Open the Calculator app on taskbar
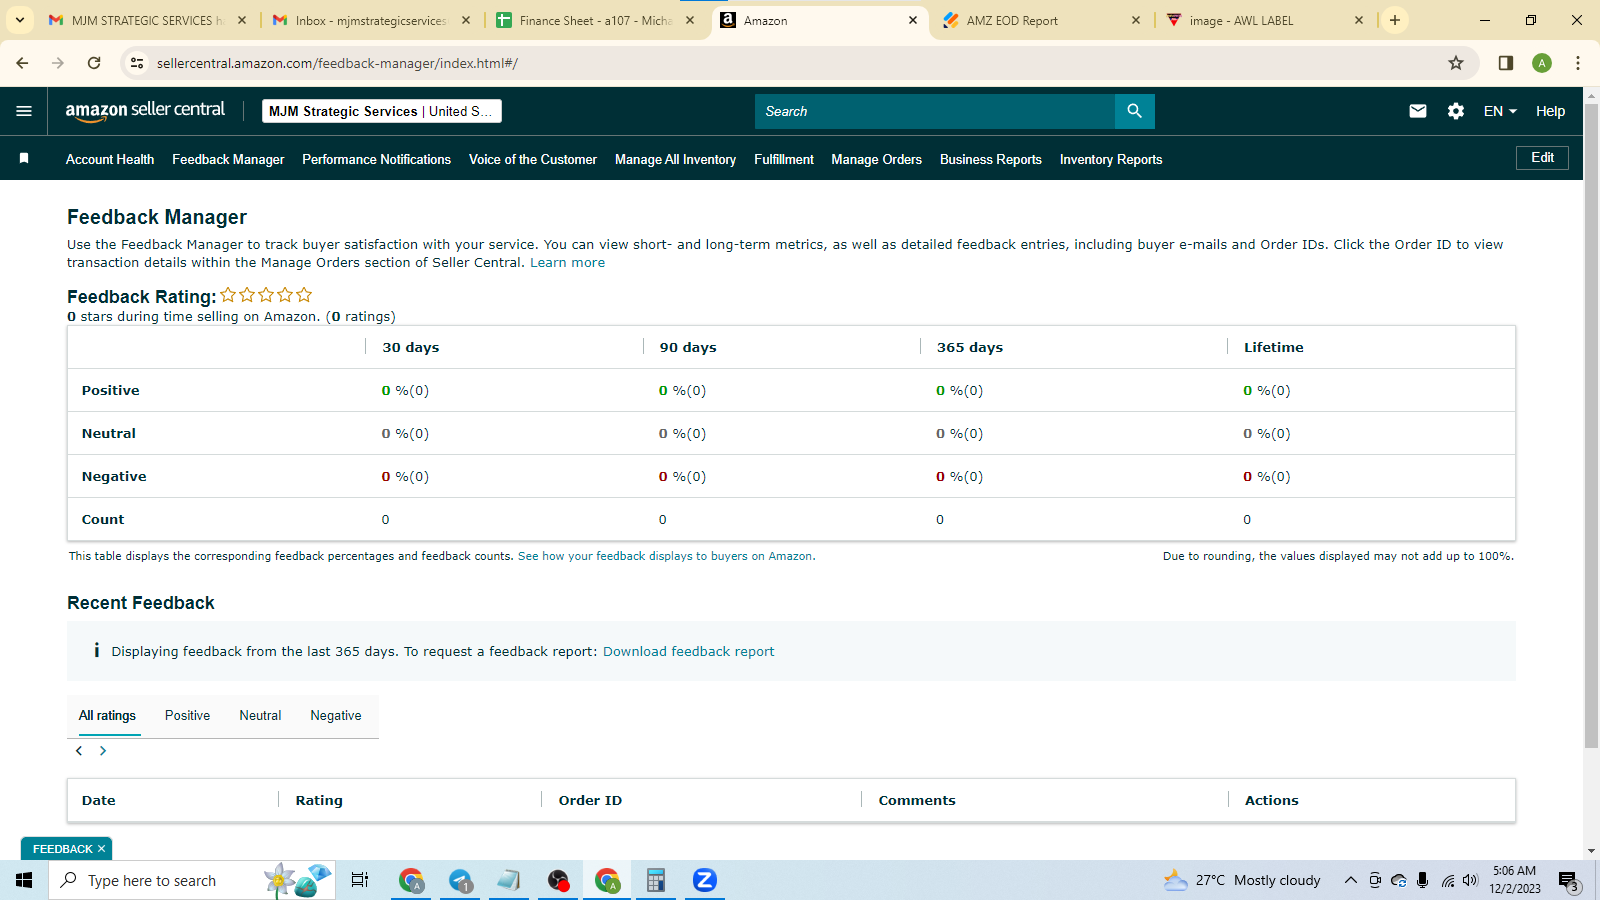 coord(656,880)
